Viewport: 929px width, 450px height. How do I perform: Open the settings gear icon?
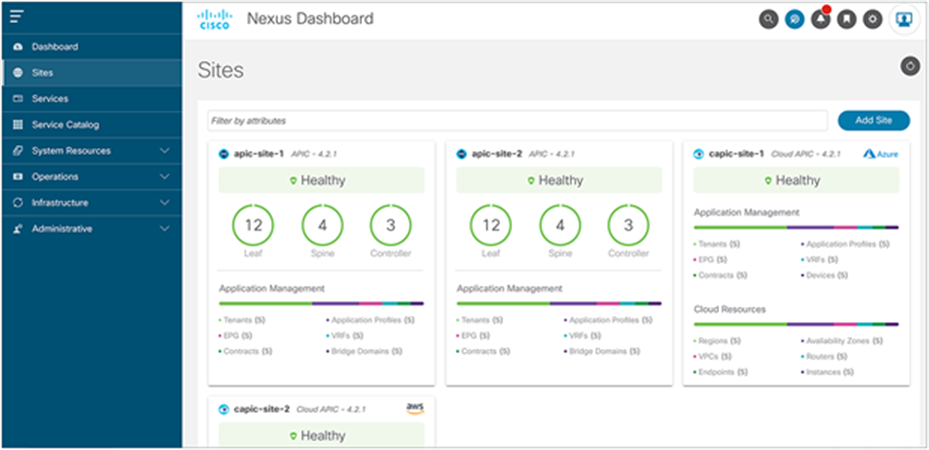click(x=873, y=19)
